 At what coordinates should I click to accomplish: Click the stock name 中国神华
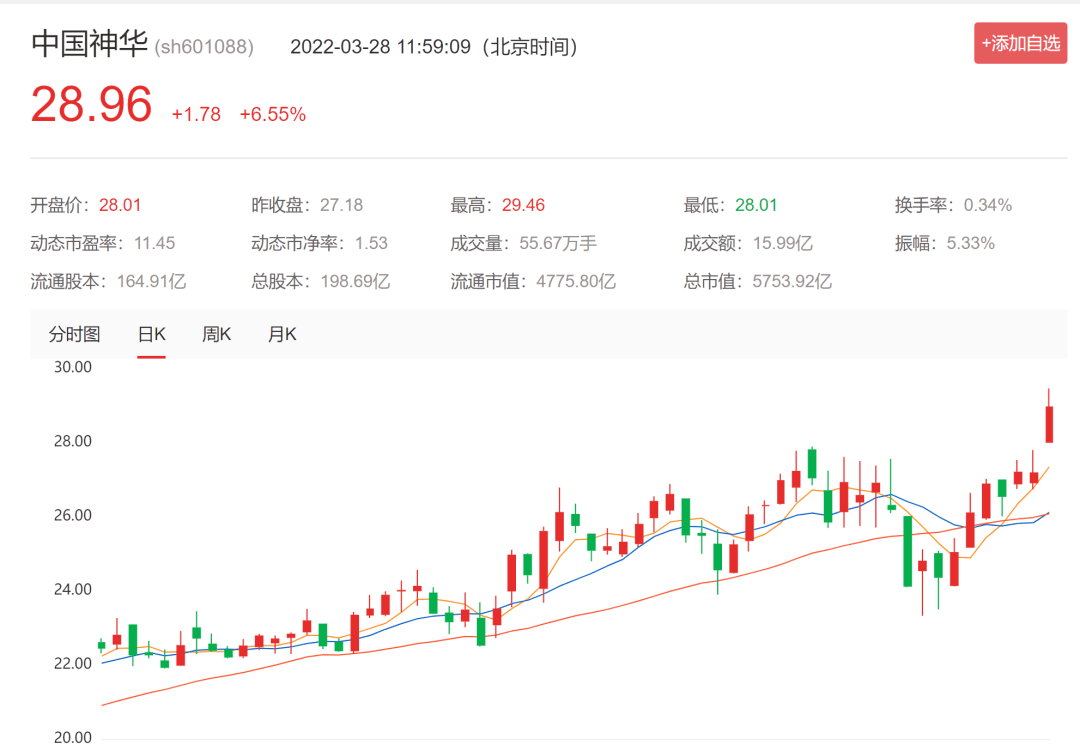click(88, 44)
